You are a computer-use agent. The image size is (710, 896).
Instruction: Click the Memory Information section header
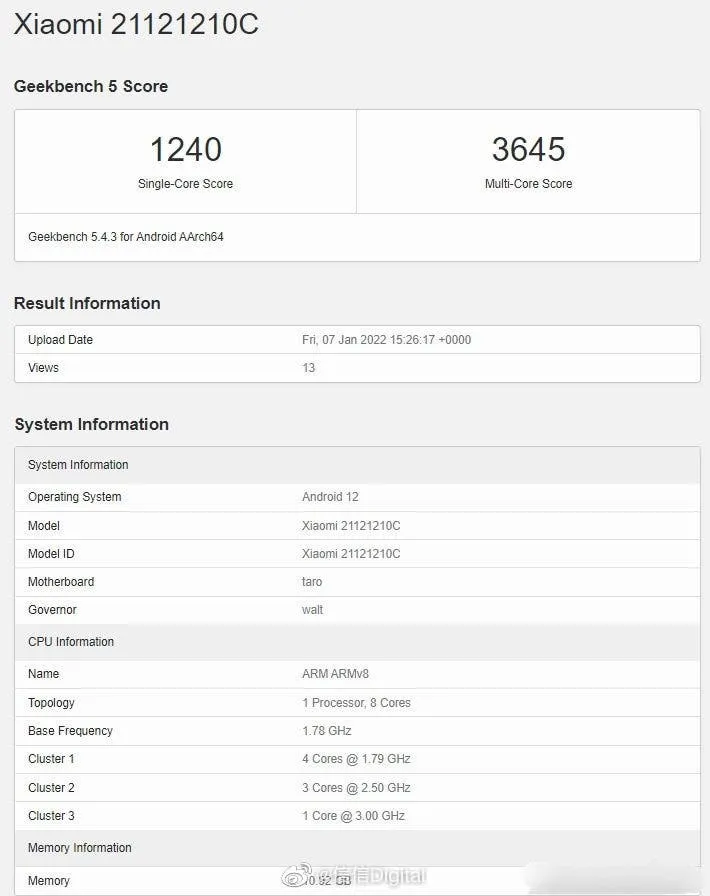(80, 848)
